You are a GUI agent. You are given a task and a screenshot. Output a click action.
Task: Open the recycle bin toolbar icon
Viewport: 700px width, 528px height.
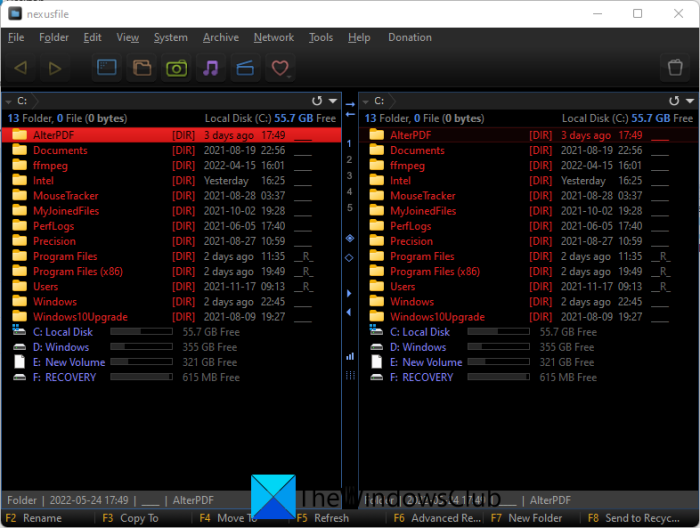(x=675, y=68)
